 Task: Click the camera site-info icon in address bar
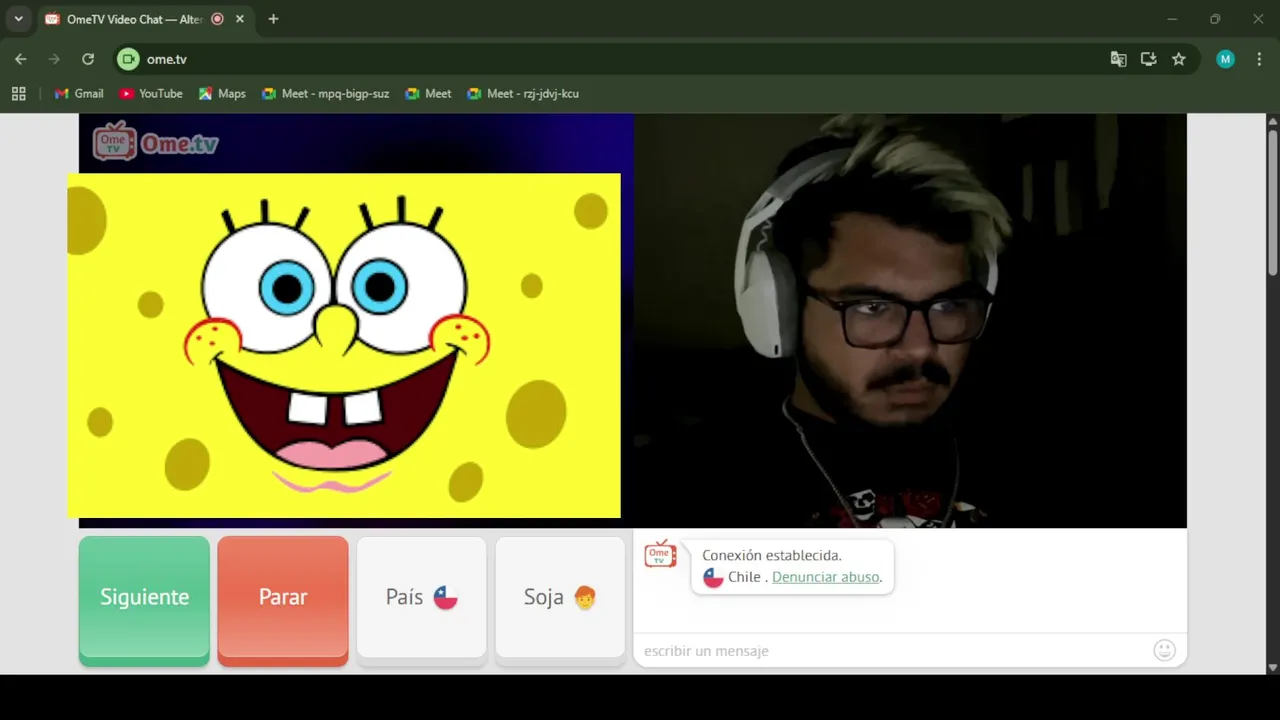point(128,59)
